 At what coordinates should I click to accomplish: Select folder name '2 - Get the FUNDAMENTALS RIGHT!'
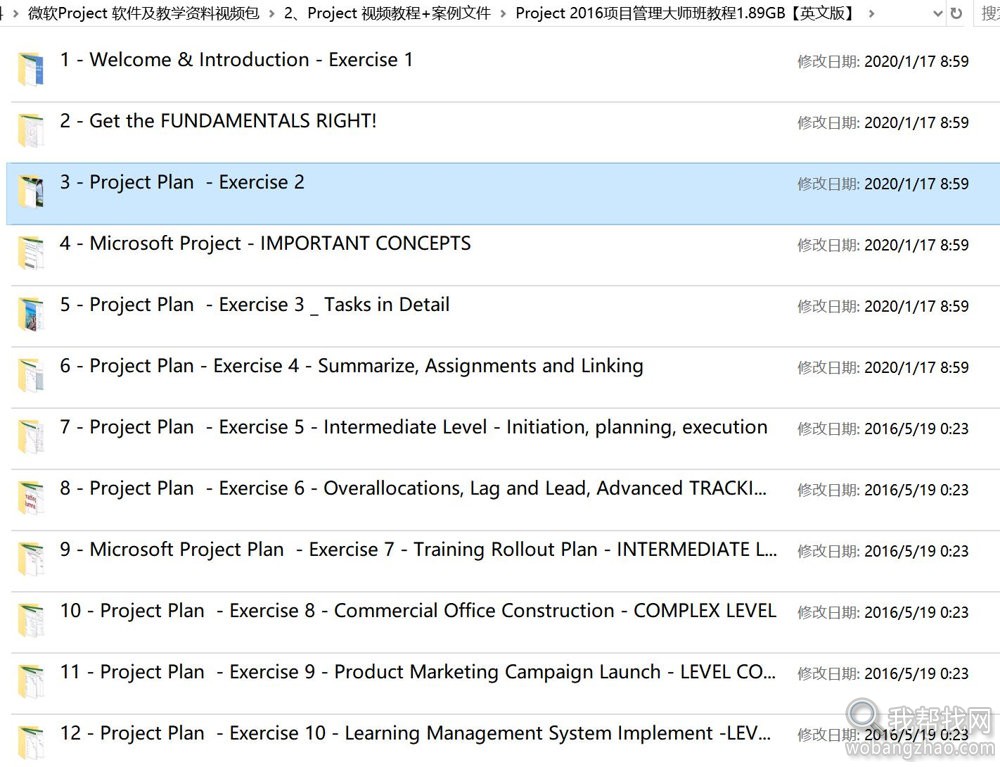(x=218, y=121)
